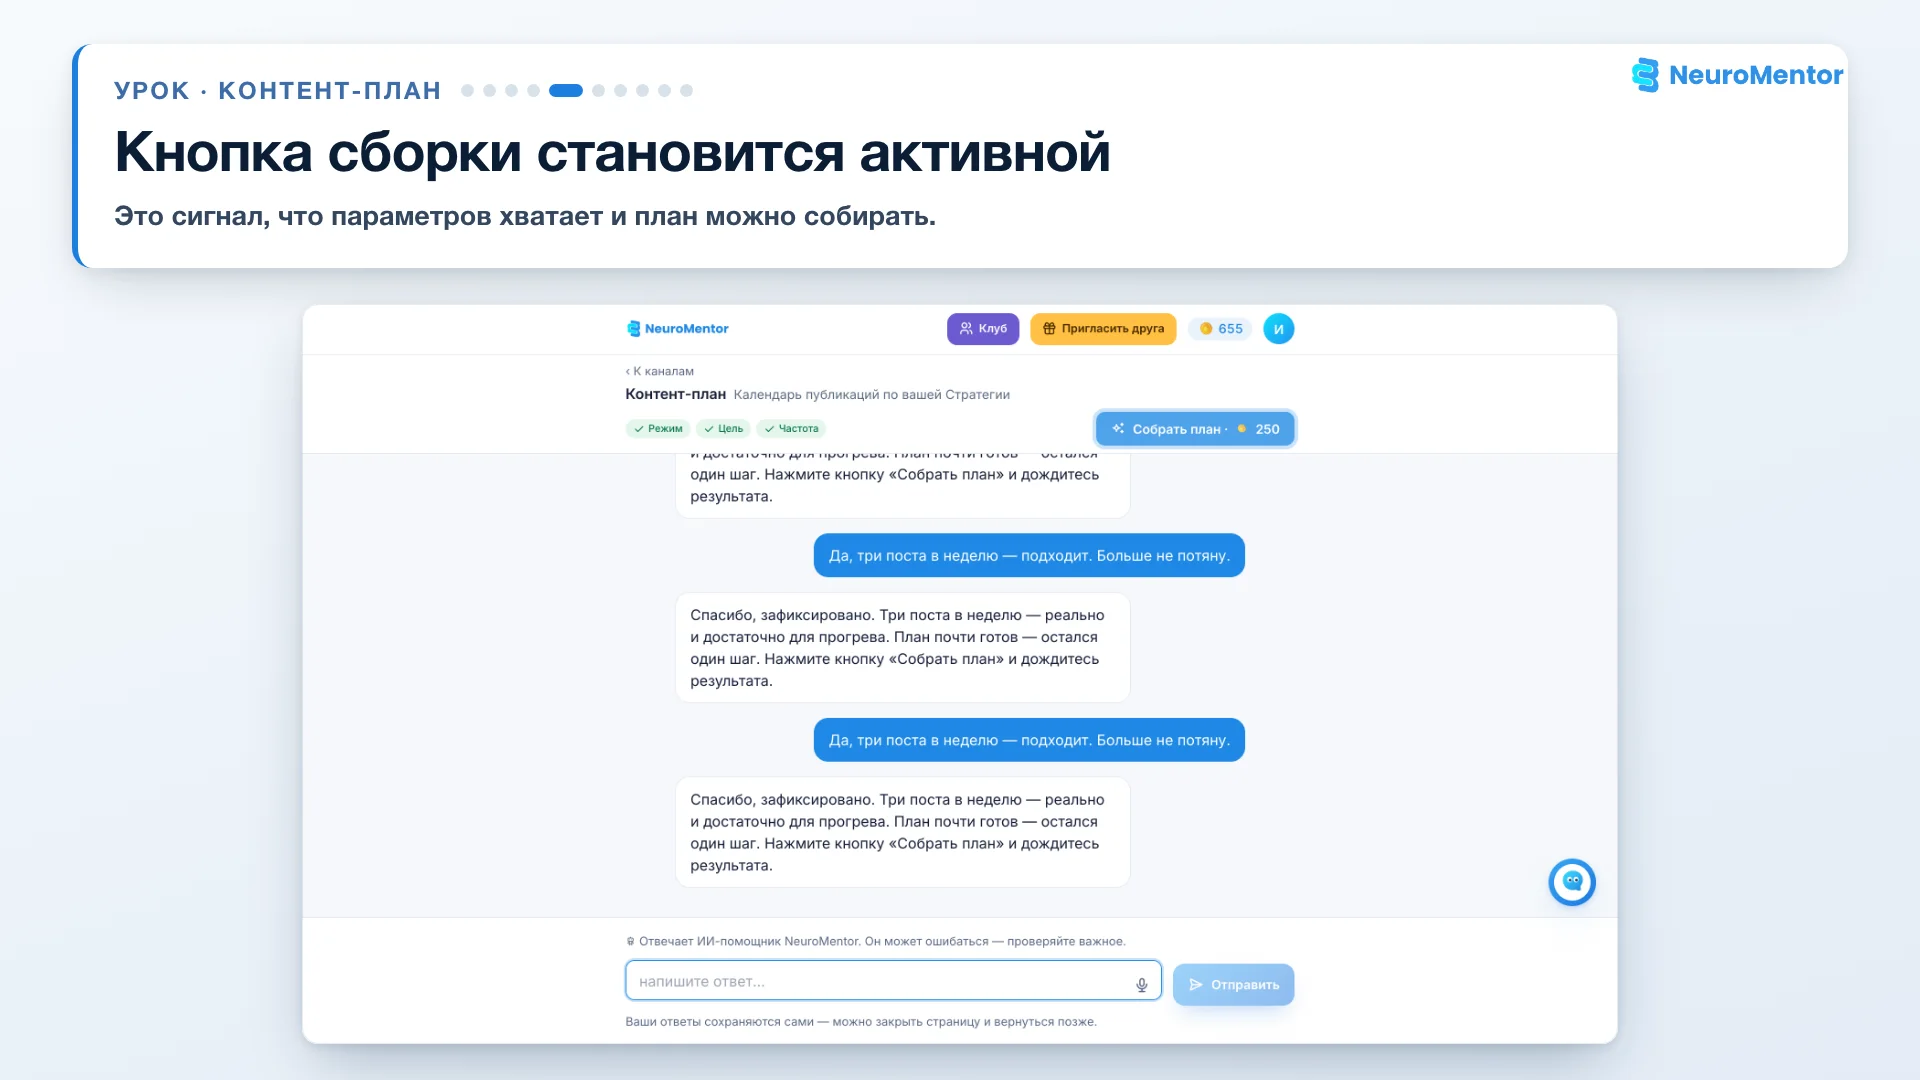Image resolution: width=1920 pixels, height=1080 pixels.
Task: Click the 250 cost on Собрать план
Action: 1267,429
